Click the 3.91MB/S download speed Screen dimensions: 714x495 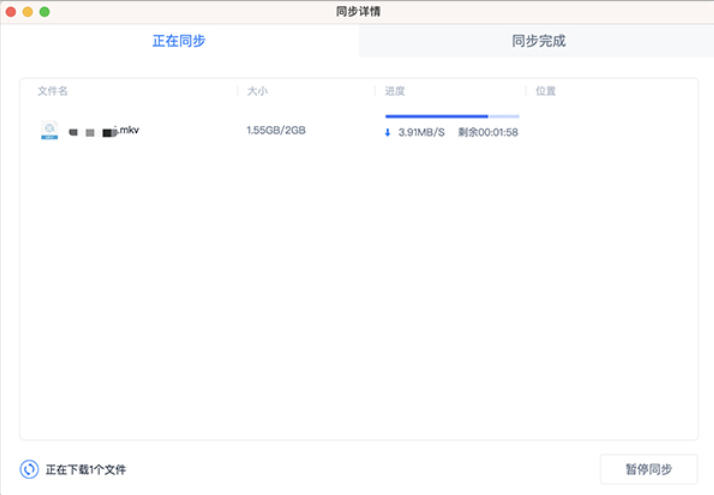pyautogui.click(x=421, y=132)
